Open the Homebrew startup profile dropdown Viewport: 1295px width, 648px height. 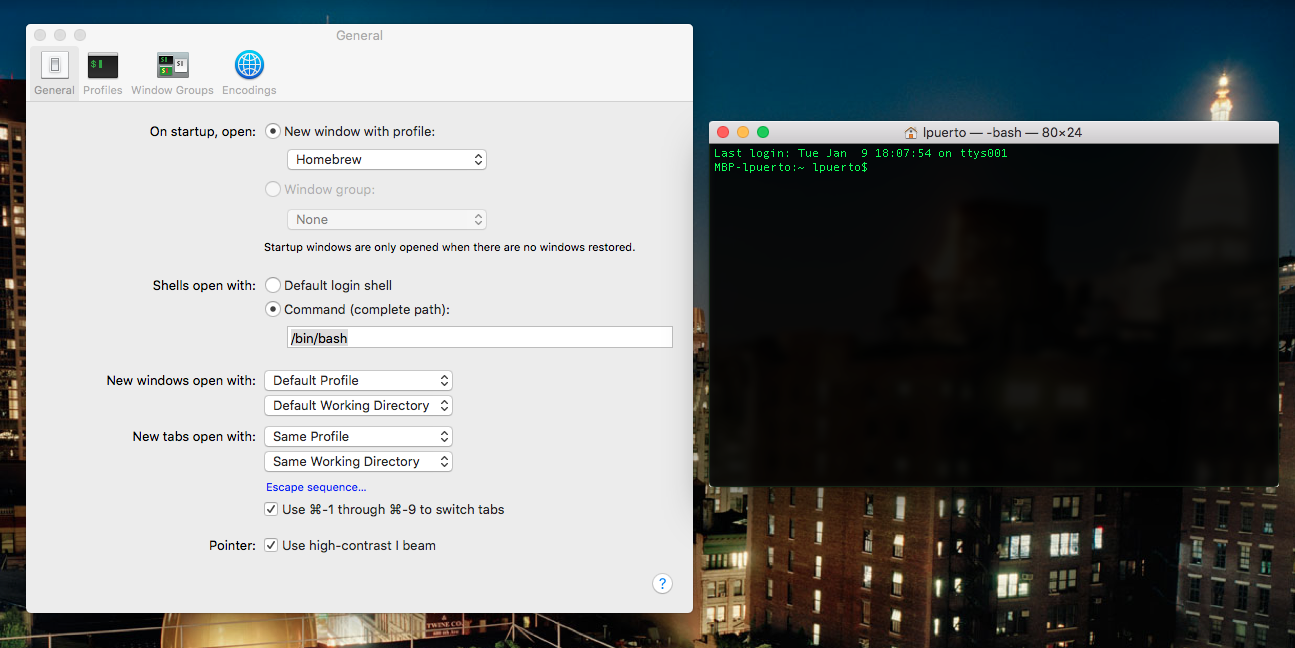[386, 159]
